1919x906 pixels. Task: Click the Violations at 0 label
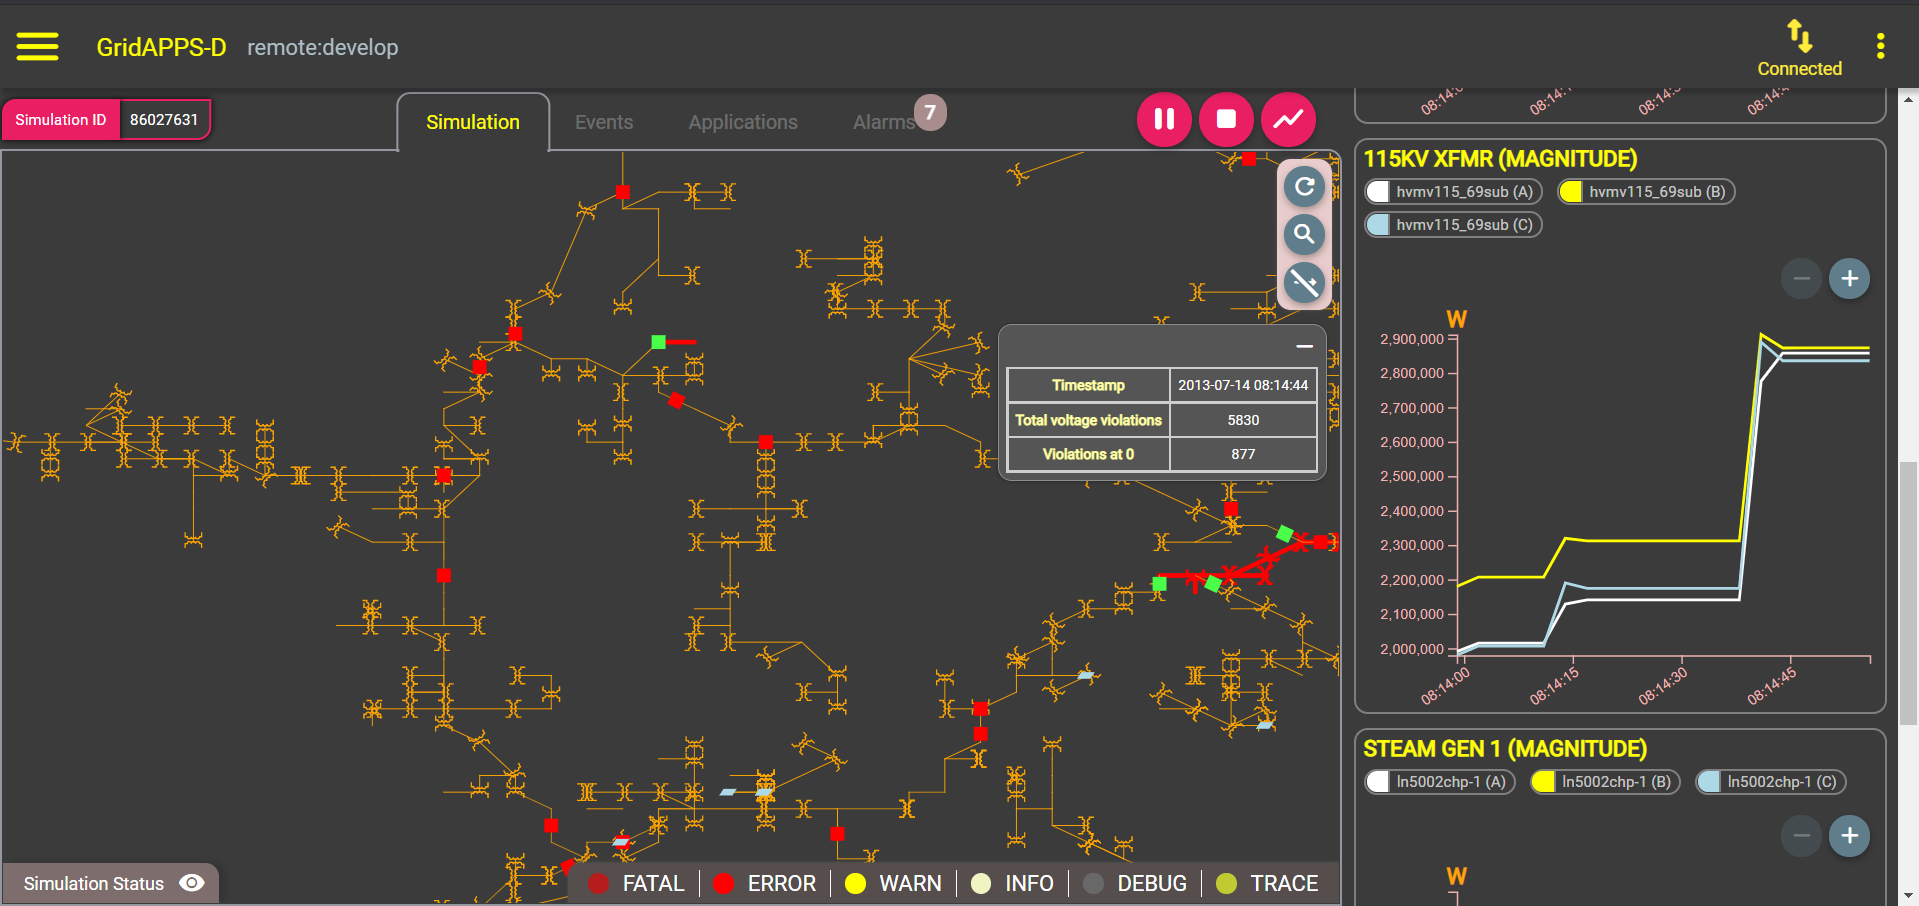point(1088,454)
